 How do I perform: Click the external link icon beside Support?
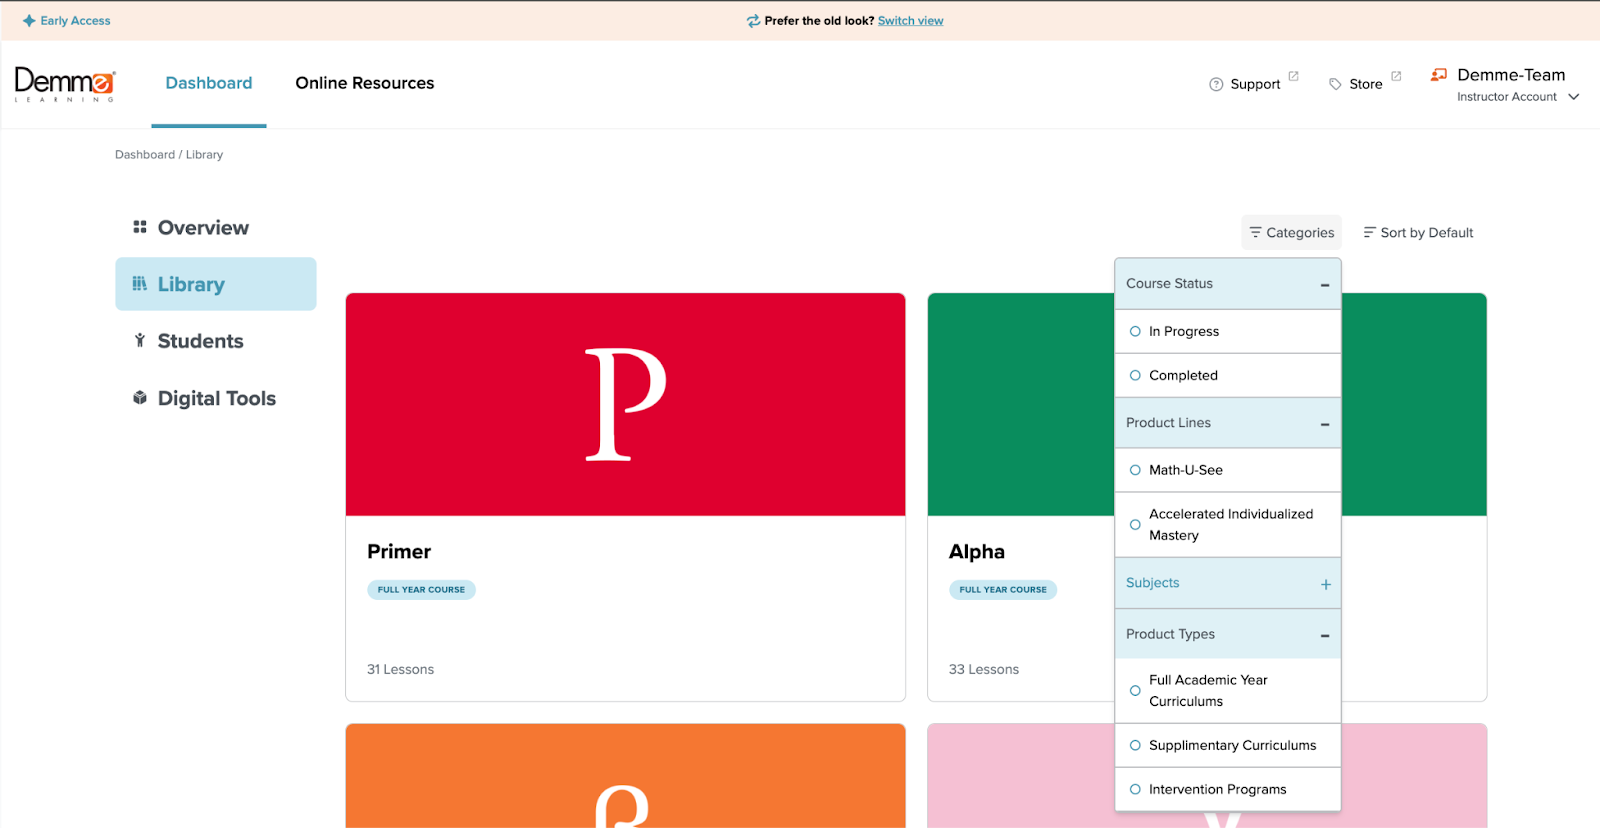pos(1293,76)
